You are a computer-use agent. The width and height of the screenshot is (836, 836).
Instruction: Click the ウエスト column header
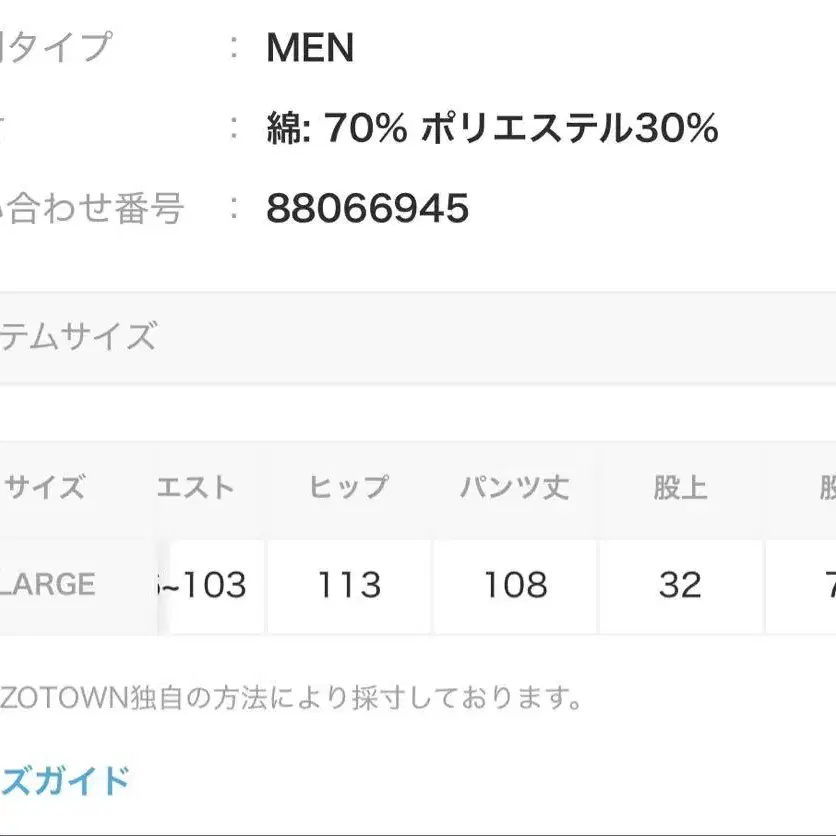(x=195, y=488)
